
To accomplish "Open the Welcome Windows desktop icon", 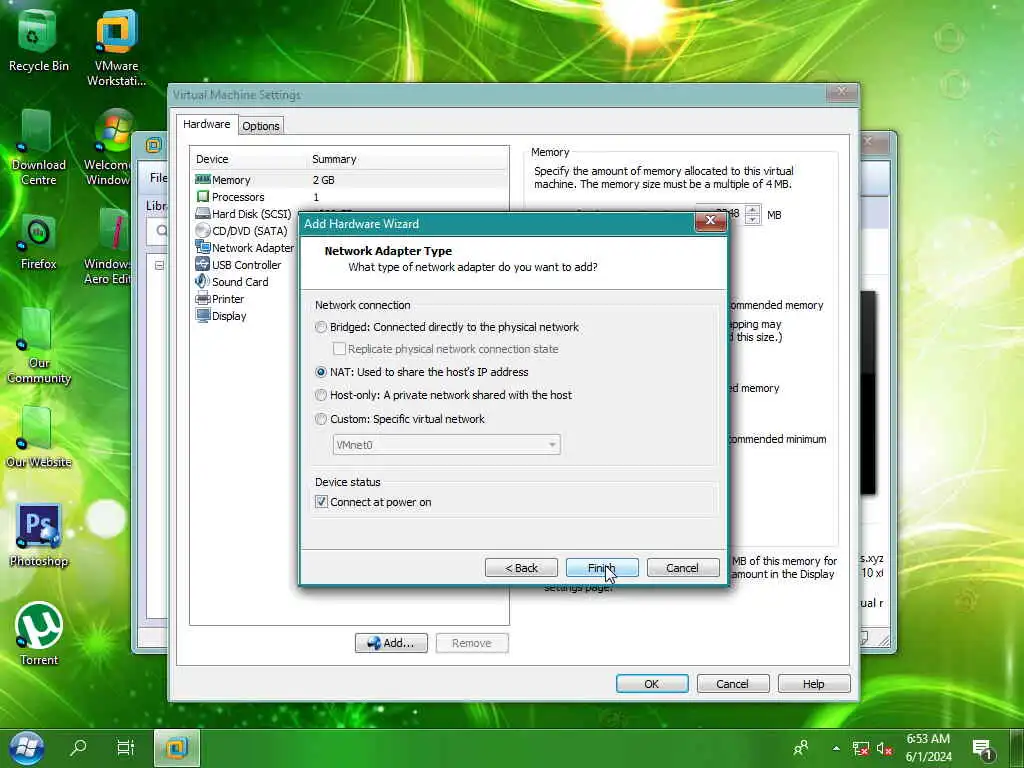I will 108,148.
